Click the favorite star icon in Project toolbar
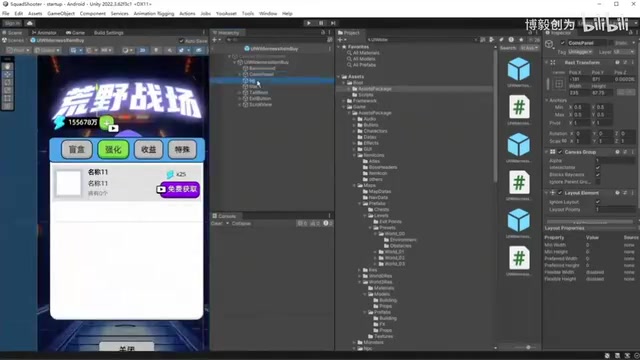 pyautogui.click(x=521, y=40)
